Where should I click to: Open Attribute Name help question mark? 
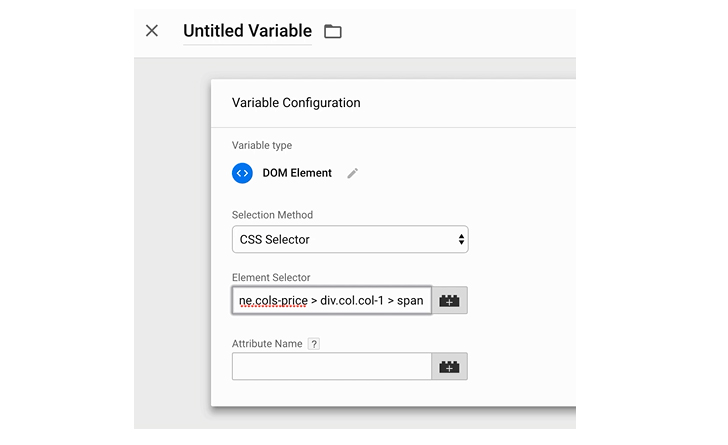(314, 344)
